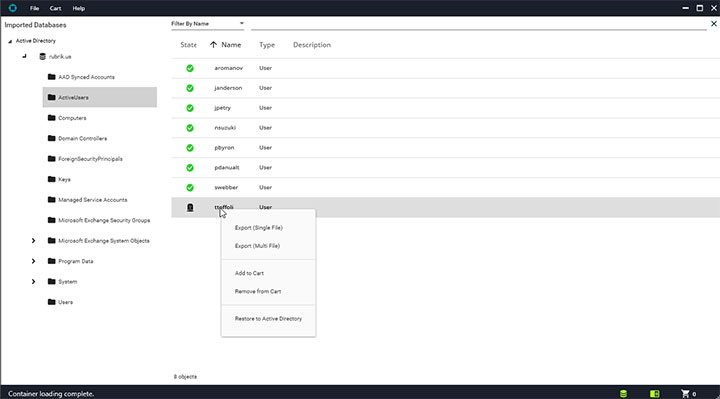Click green state check for aromanov
The width and height of the screenshot is (720, 399).
click(x=190, y=68)
